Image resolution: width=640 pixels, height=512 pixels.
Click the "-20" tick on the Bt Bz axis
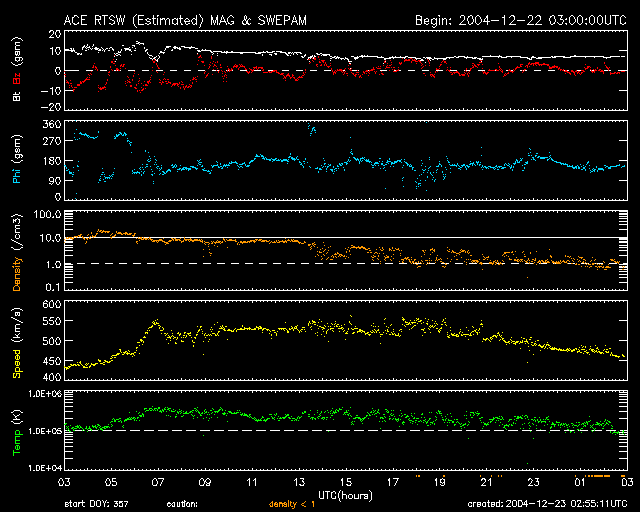pos(51,107)
